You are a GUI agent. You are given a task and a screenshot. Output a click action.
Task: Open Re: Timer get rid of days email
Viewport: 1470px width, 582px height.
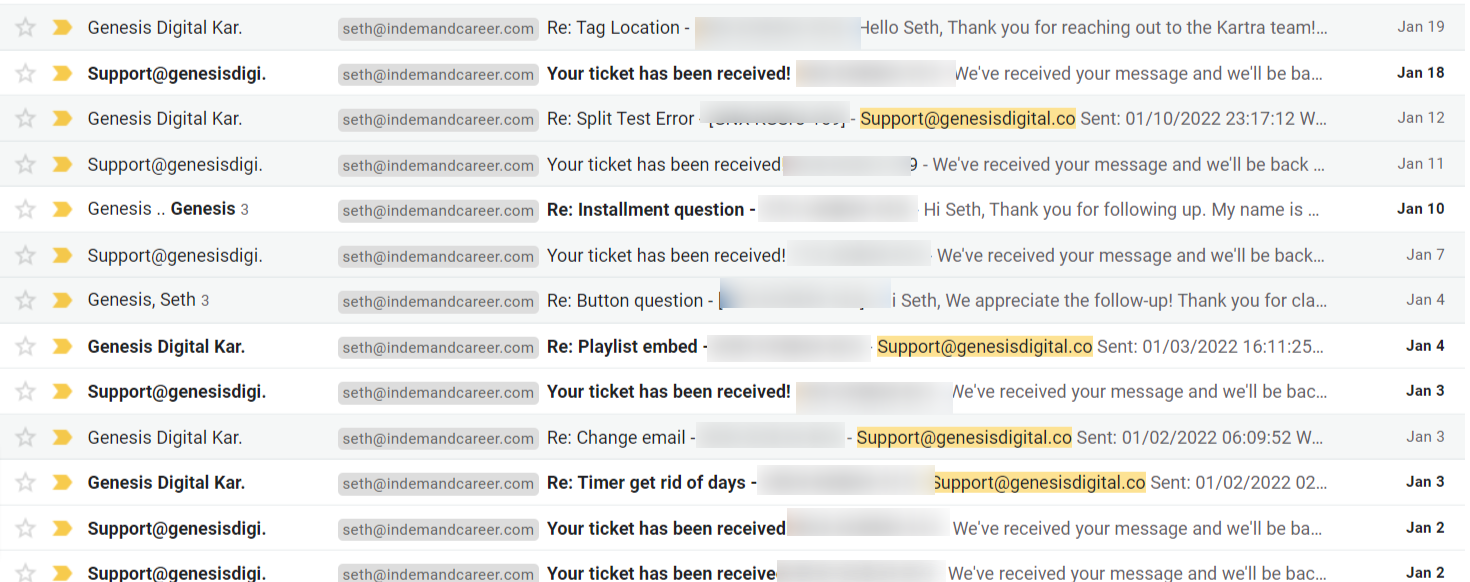(x=645, y=483)
